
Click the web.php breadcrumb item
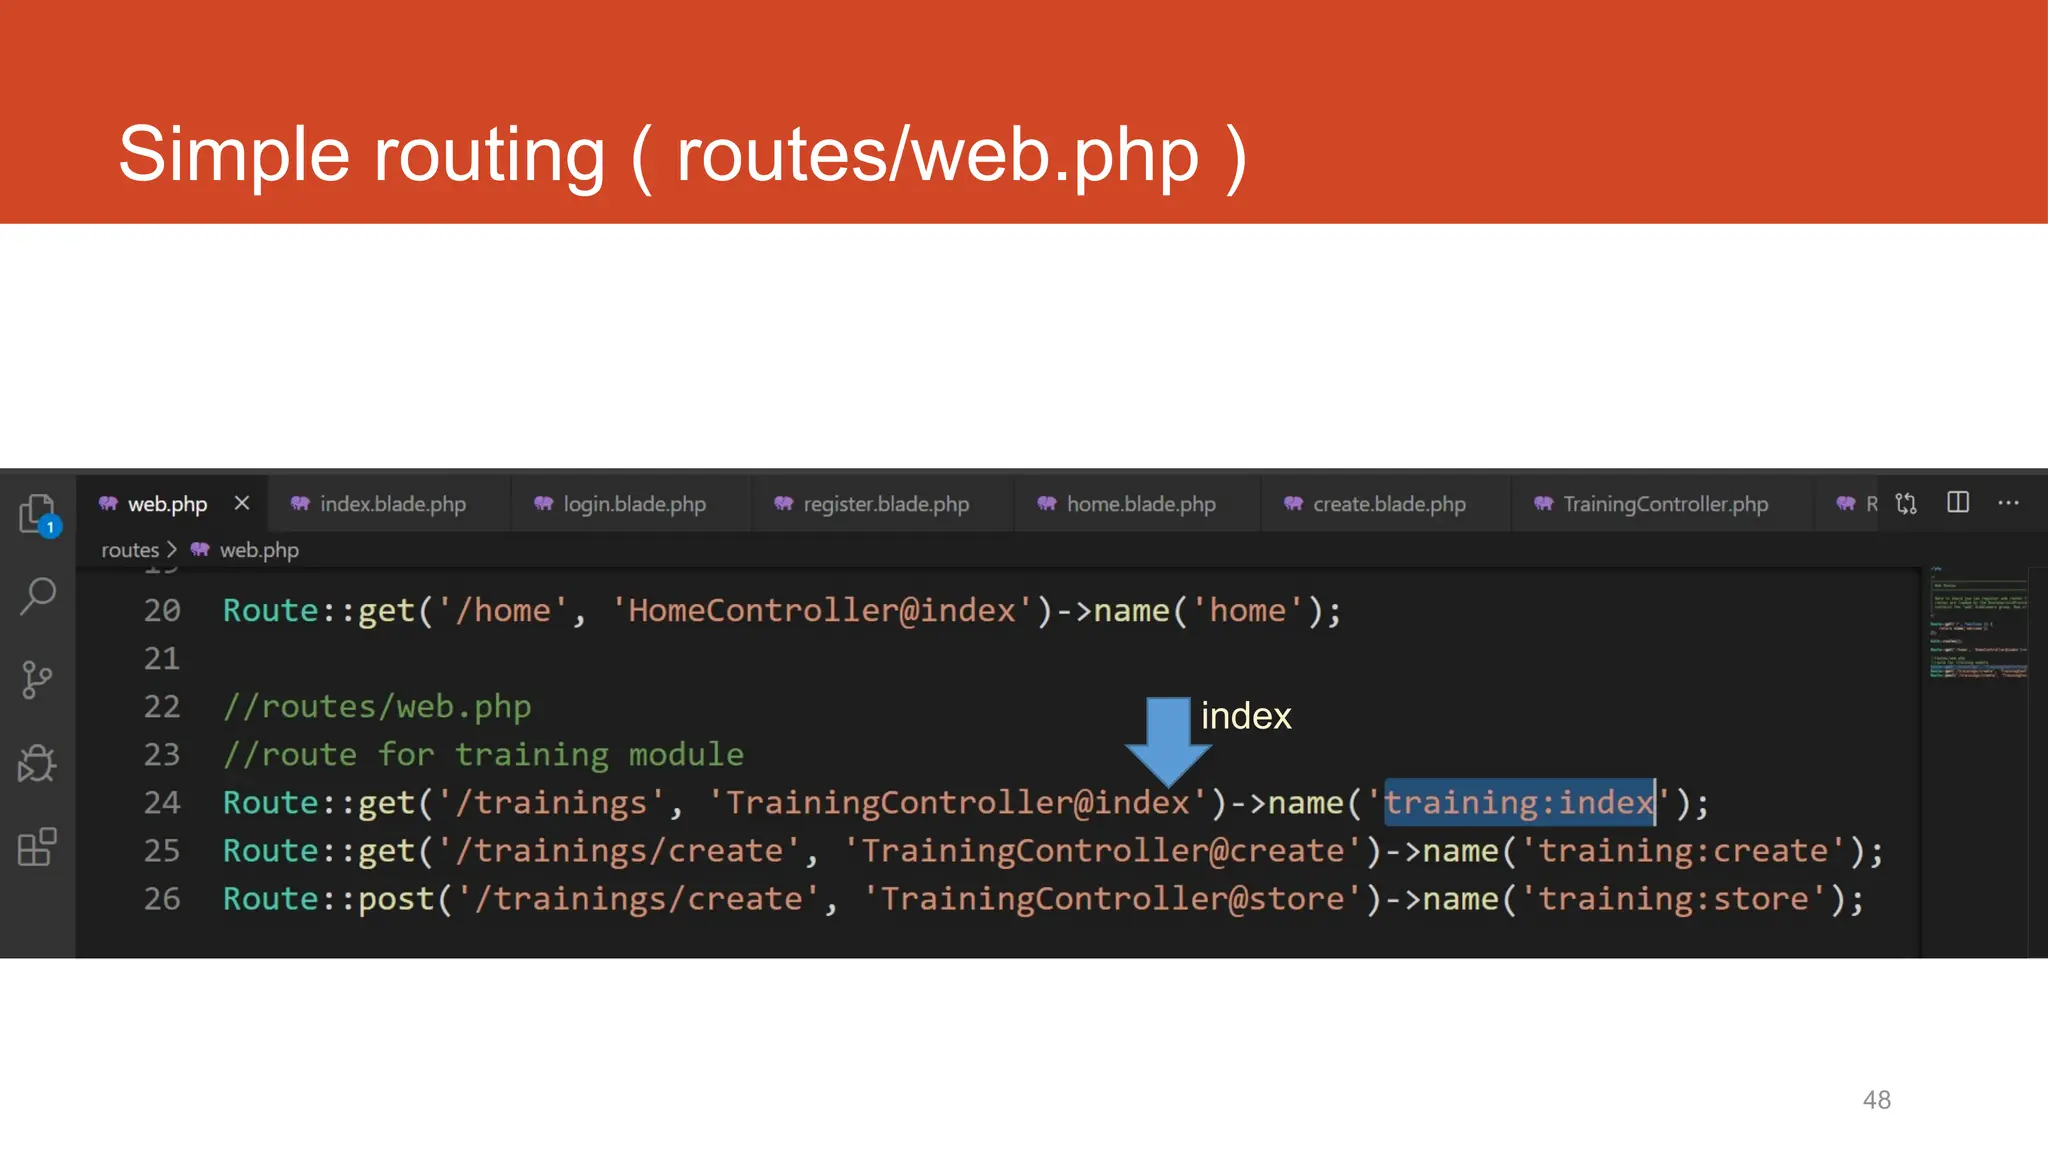click(x=259, y=550)
